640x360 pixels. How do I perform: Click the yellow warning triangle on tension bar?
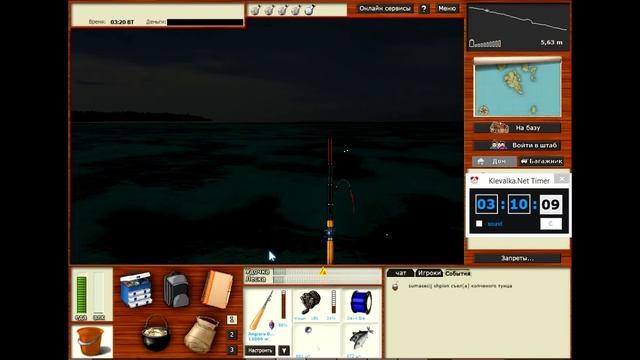click(x=323, y=271)
